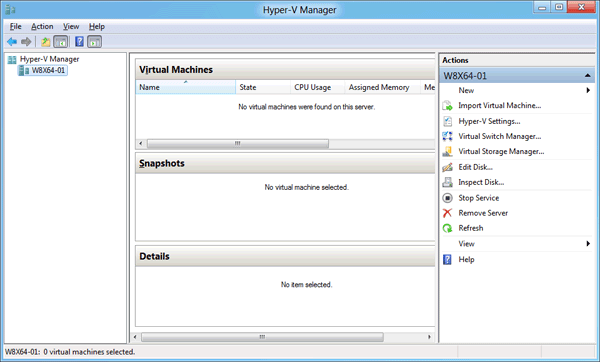Choose Inspect Disk... action
Screen dimensions: 600x362
(481, 182)
